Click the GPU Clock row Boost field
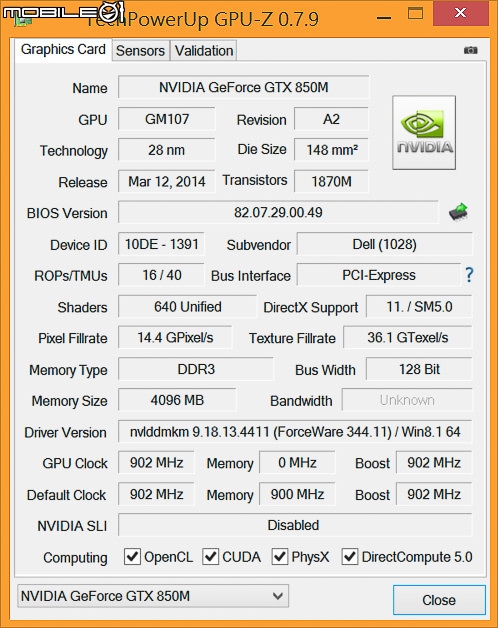 point(434,463)
